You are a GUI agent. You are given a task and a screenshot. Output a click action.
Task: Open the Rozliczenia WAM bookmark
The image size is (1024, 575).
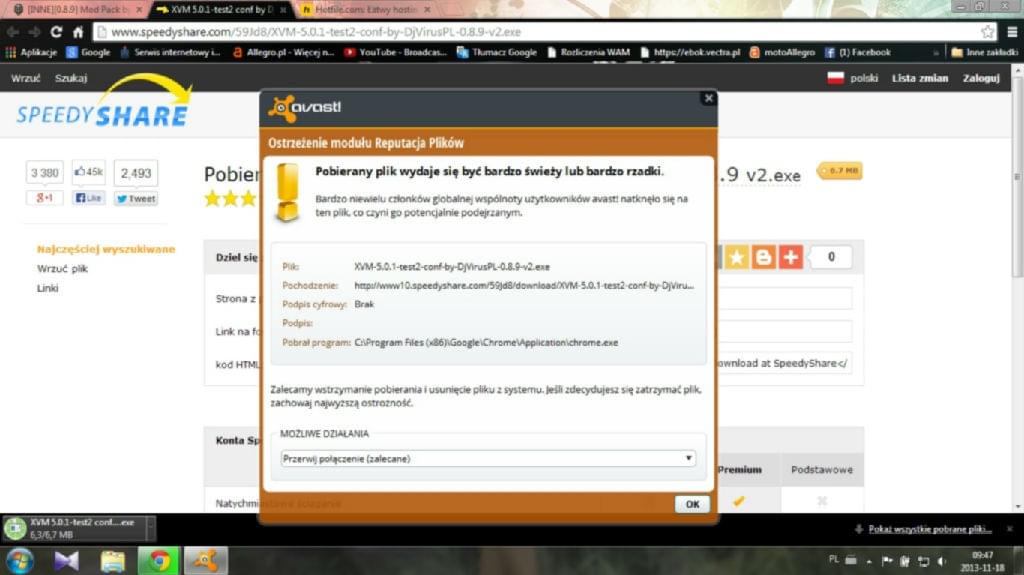click(588, 52)
